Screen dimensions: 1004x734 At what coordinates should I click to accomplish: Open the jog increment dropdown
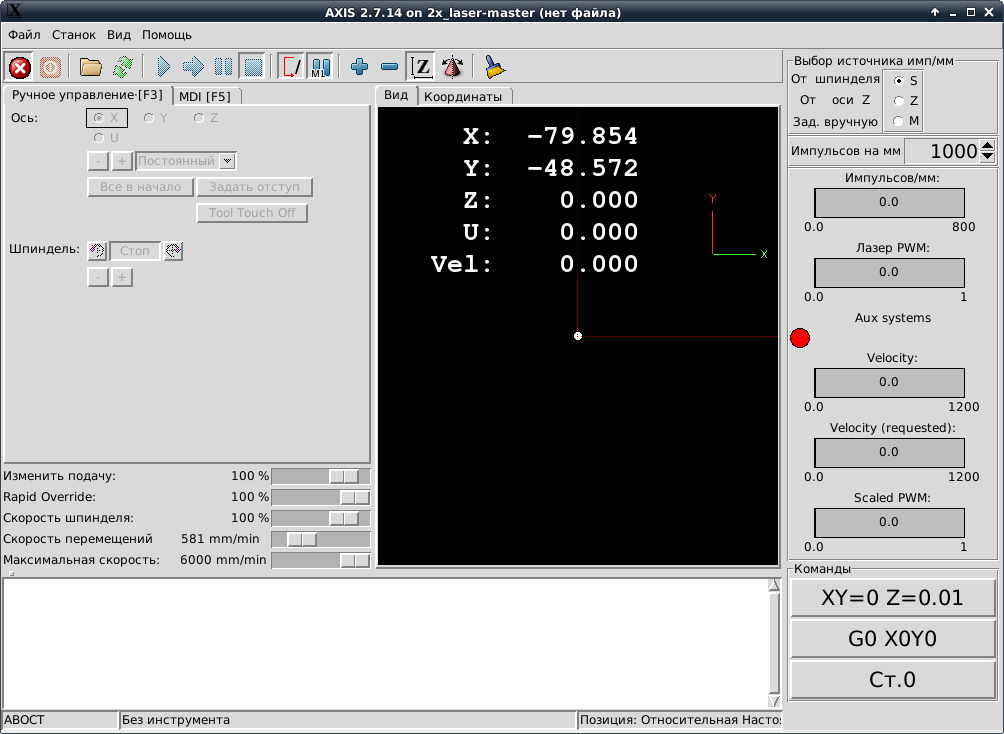pyautogui.click(x=227, y=161)
